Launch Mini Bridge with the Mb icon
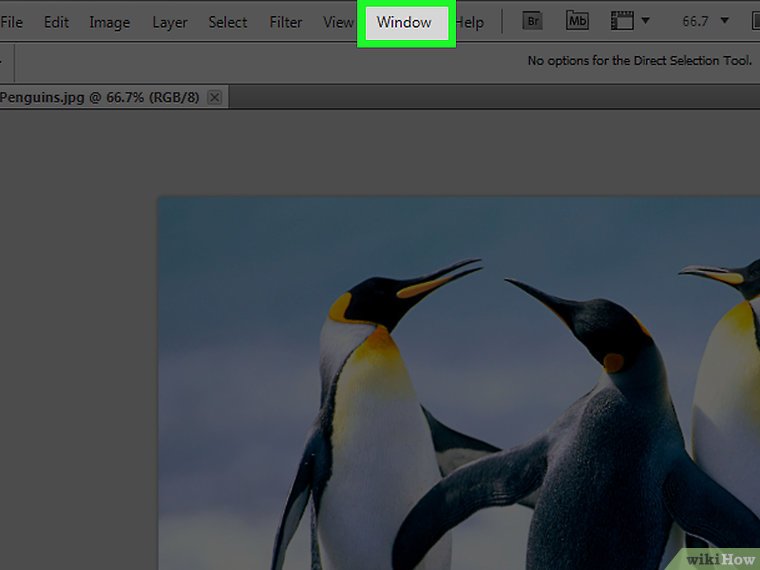This screenshot has width=760, height=570. pyautogui.click(x=577, y=21)
